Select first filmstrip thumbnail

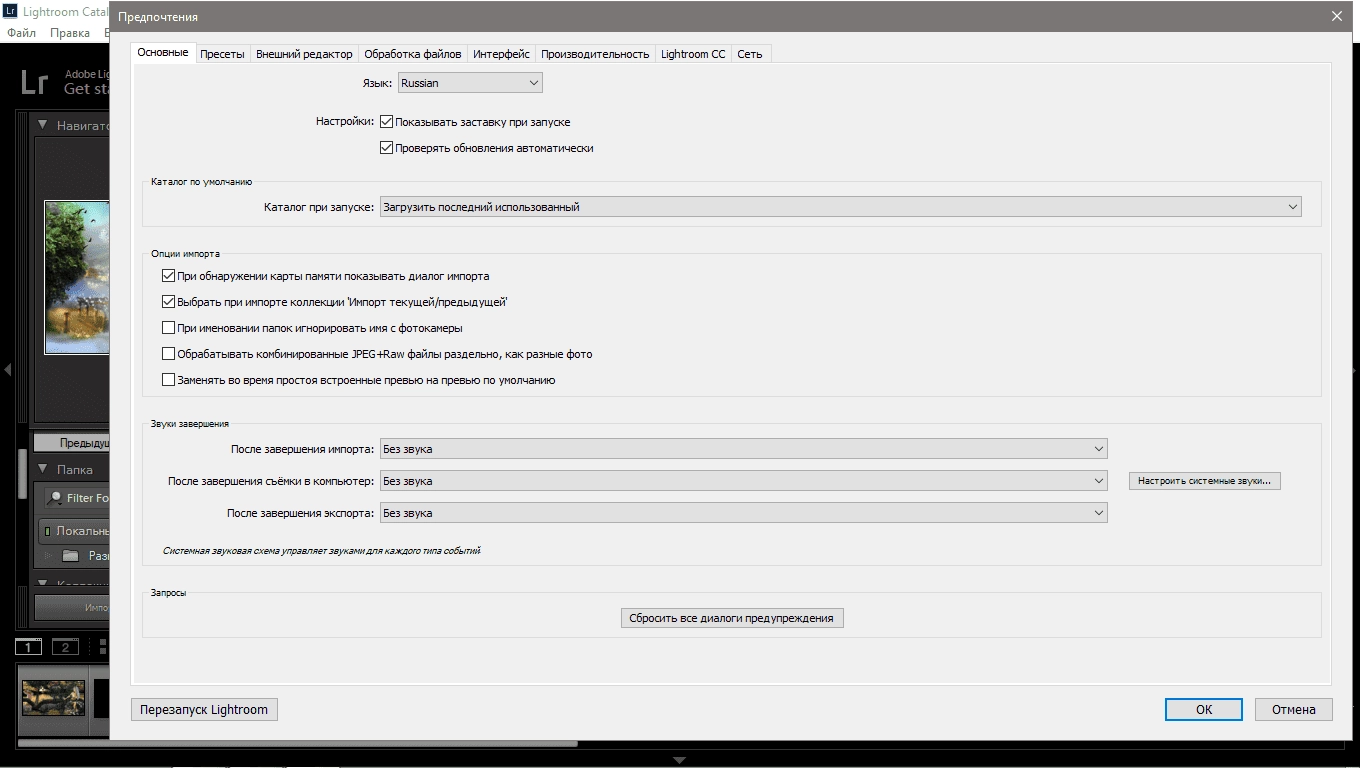coord(53,698)
